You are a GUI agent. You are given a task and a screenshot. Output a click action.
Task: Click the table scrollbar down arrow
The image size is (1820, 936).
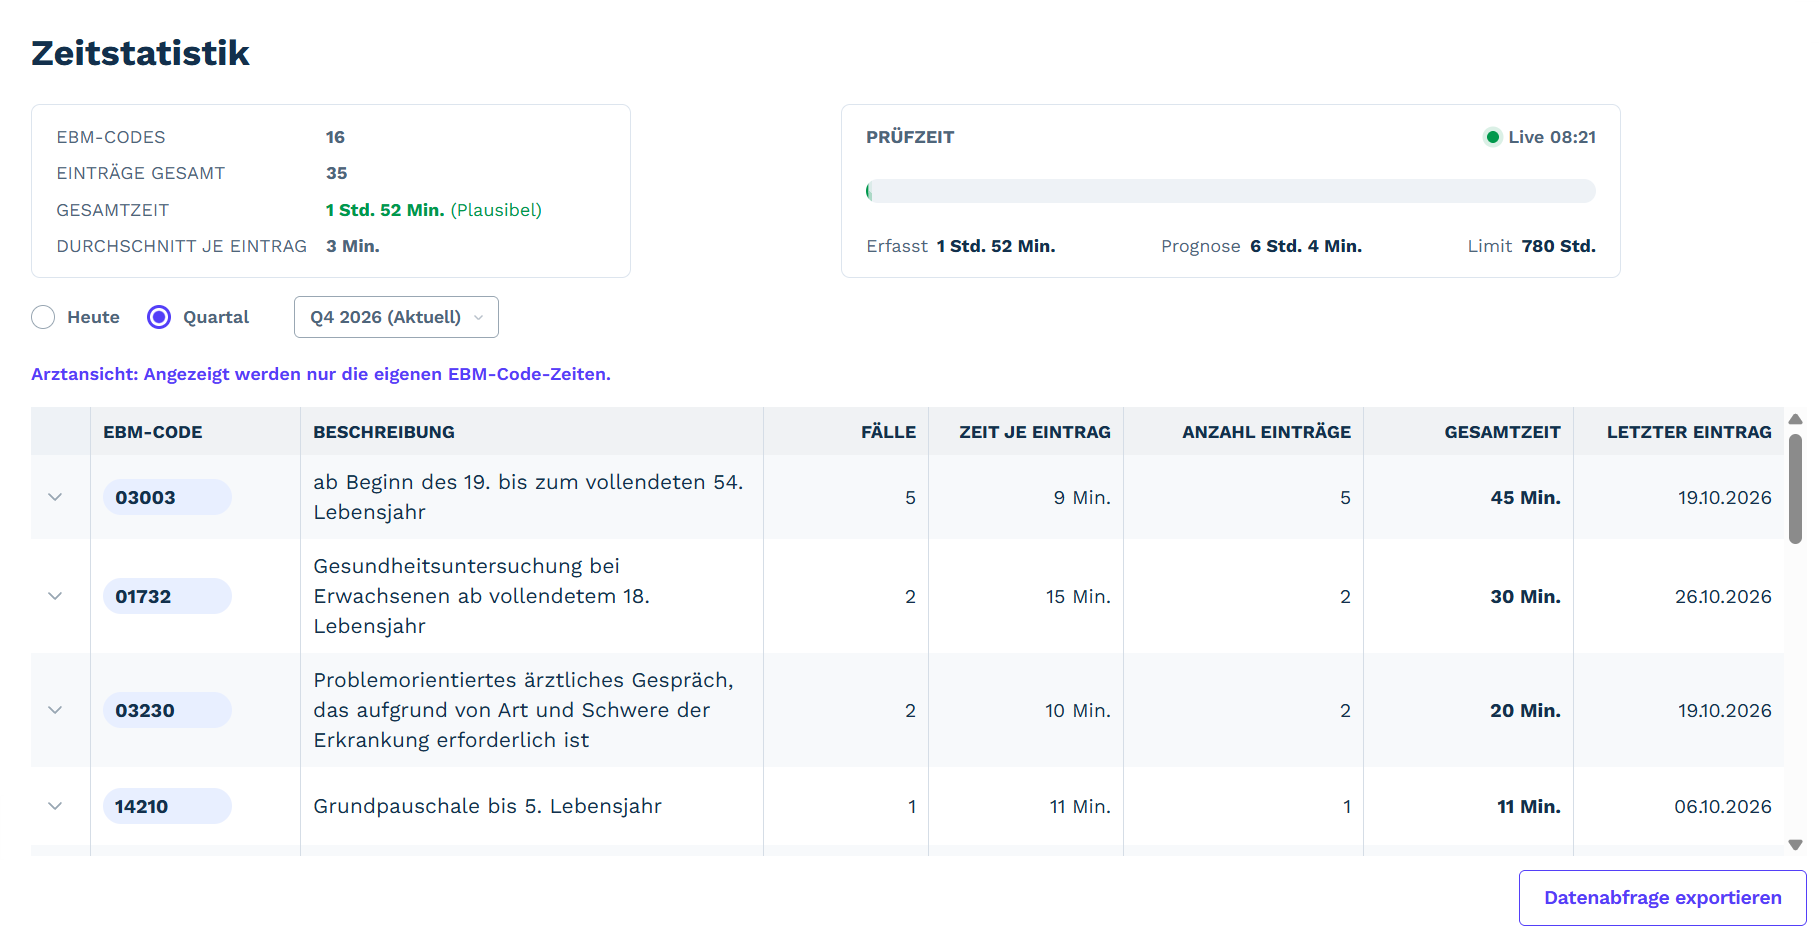click(x=1795, y=845)
